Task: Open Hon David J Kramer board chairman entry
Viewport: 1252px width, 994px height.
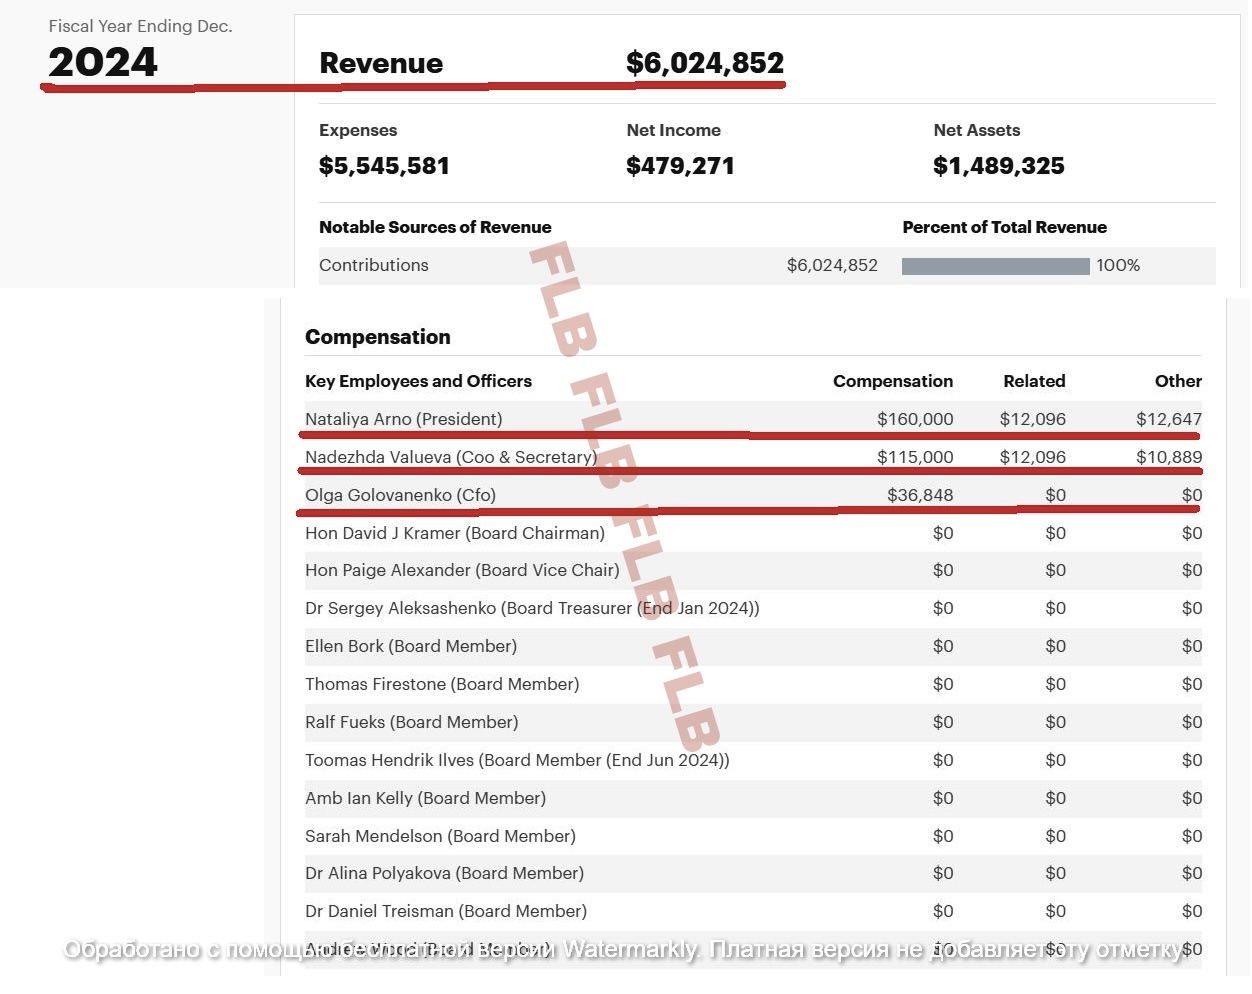Action: (454, 533)
